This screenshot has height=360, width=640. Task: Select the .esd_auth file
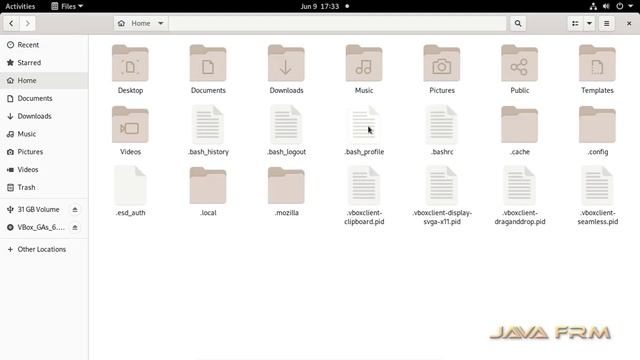pos(130,186)
